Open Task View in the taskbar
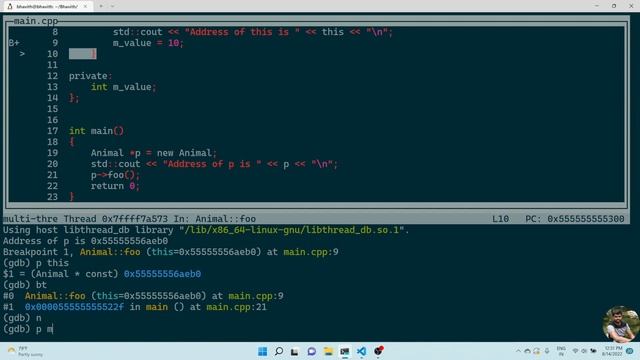Screen dimensions: 640x360 pos(294,351)
